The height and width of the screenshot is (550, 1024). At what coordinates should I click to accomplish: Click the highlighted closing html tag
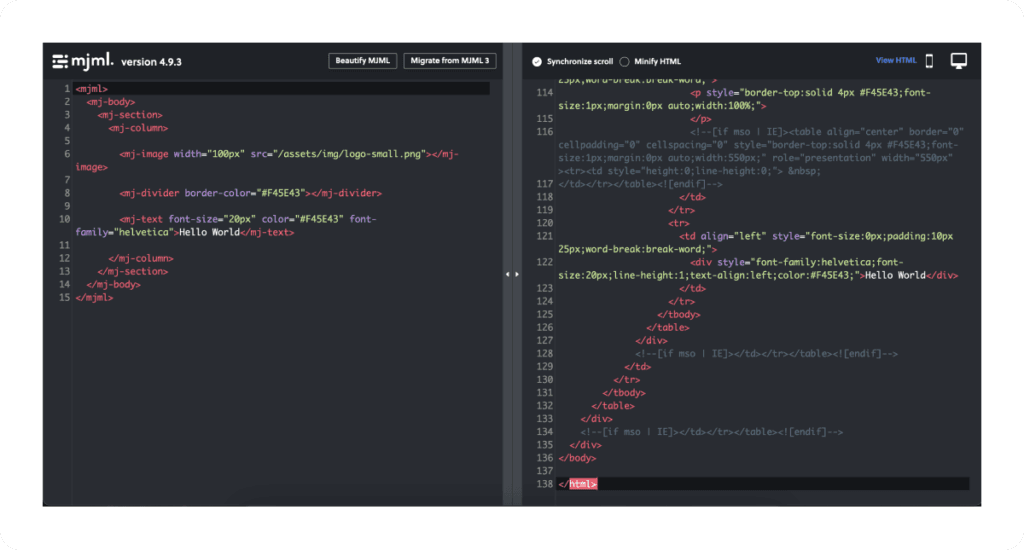(x=578, y=484)
